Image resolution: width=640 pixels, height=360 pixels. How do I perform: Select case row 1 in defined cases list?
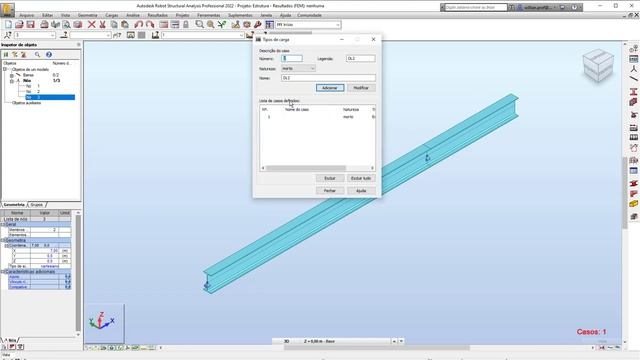(318, 117)
